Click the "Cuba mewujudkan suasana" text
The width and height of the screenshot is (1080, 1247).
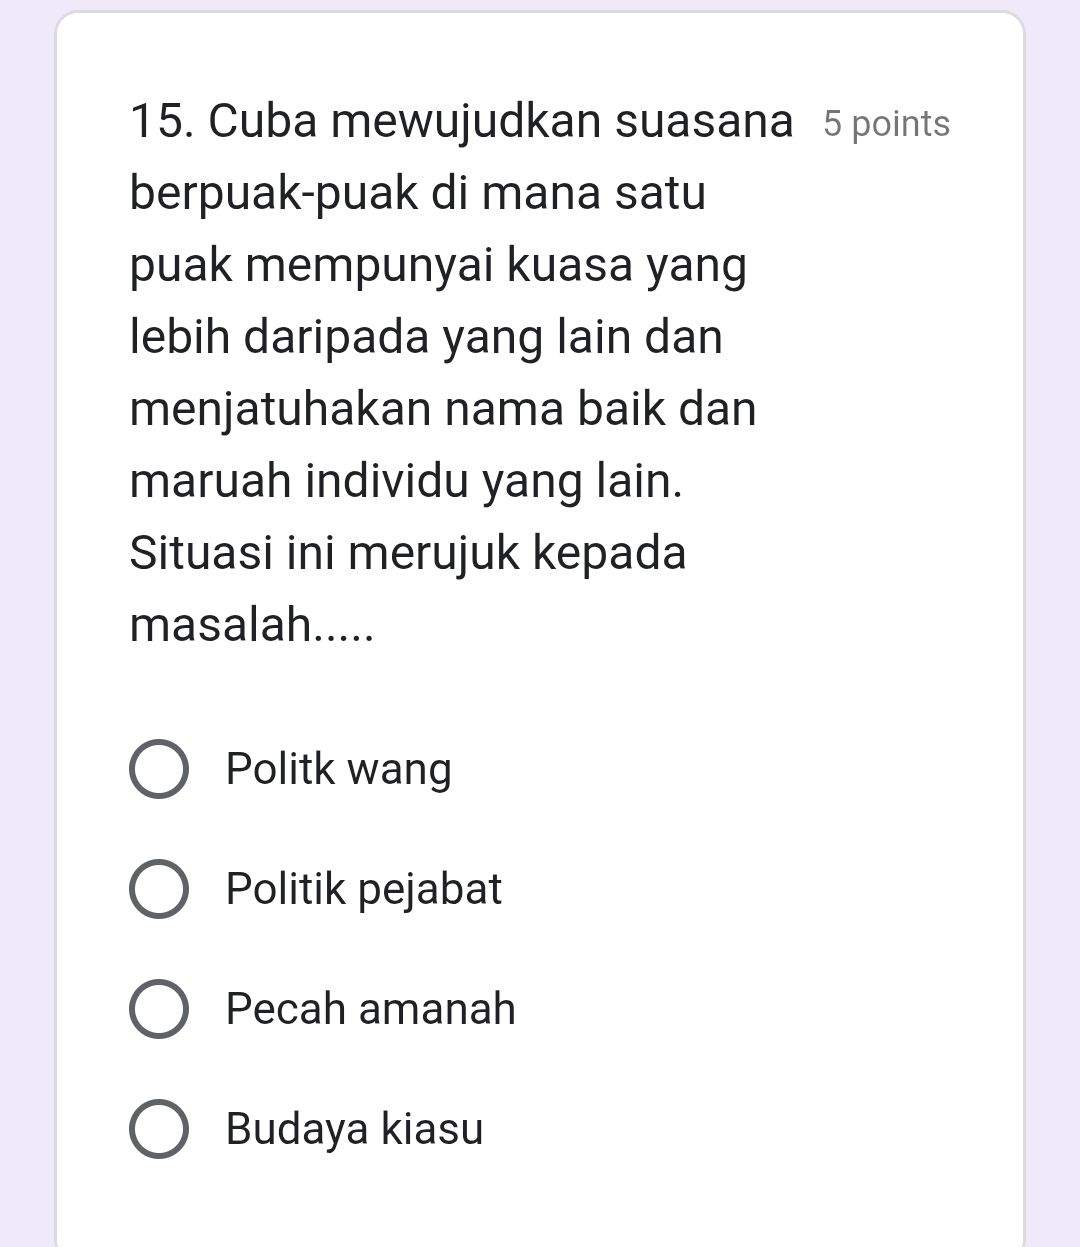(x=501, y=122)
